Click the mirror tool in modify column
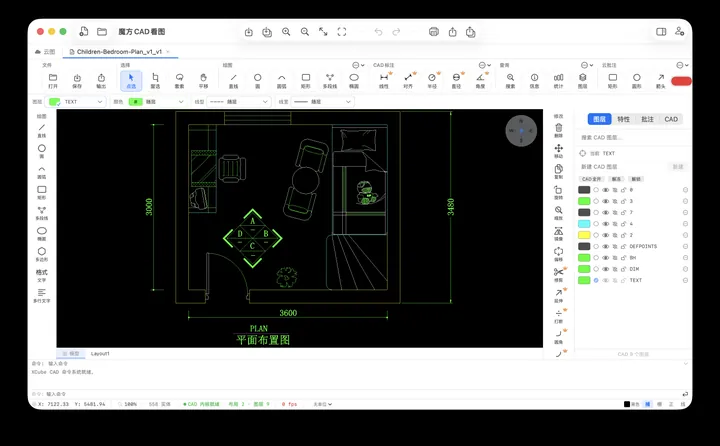 click(558, 233)
